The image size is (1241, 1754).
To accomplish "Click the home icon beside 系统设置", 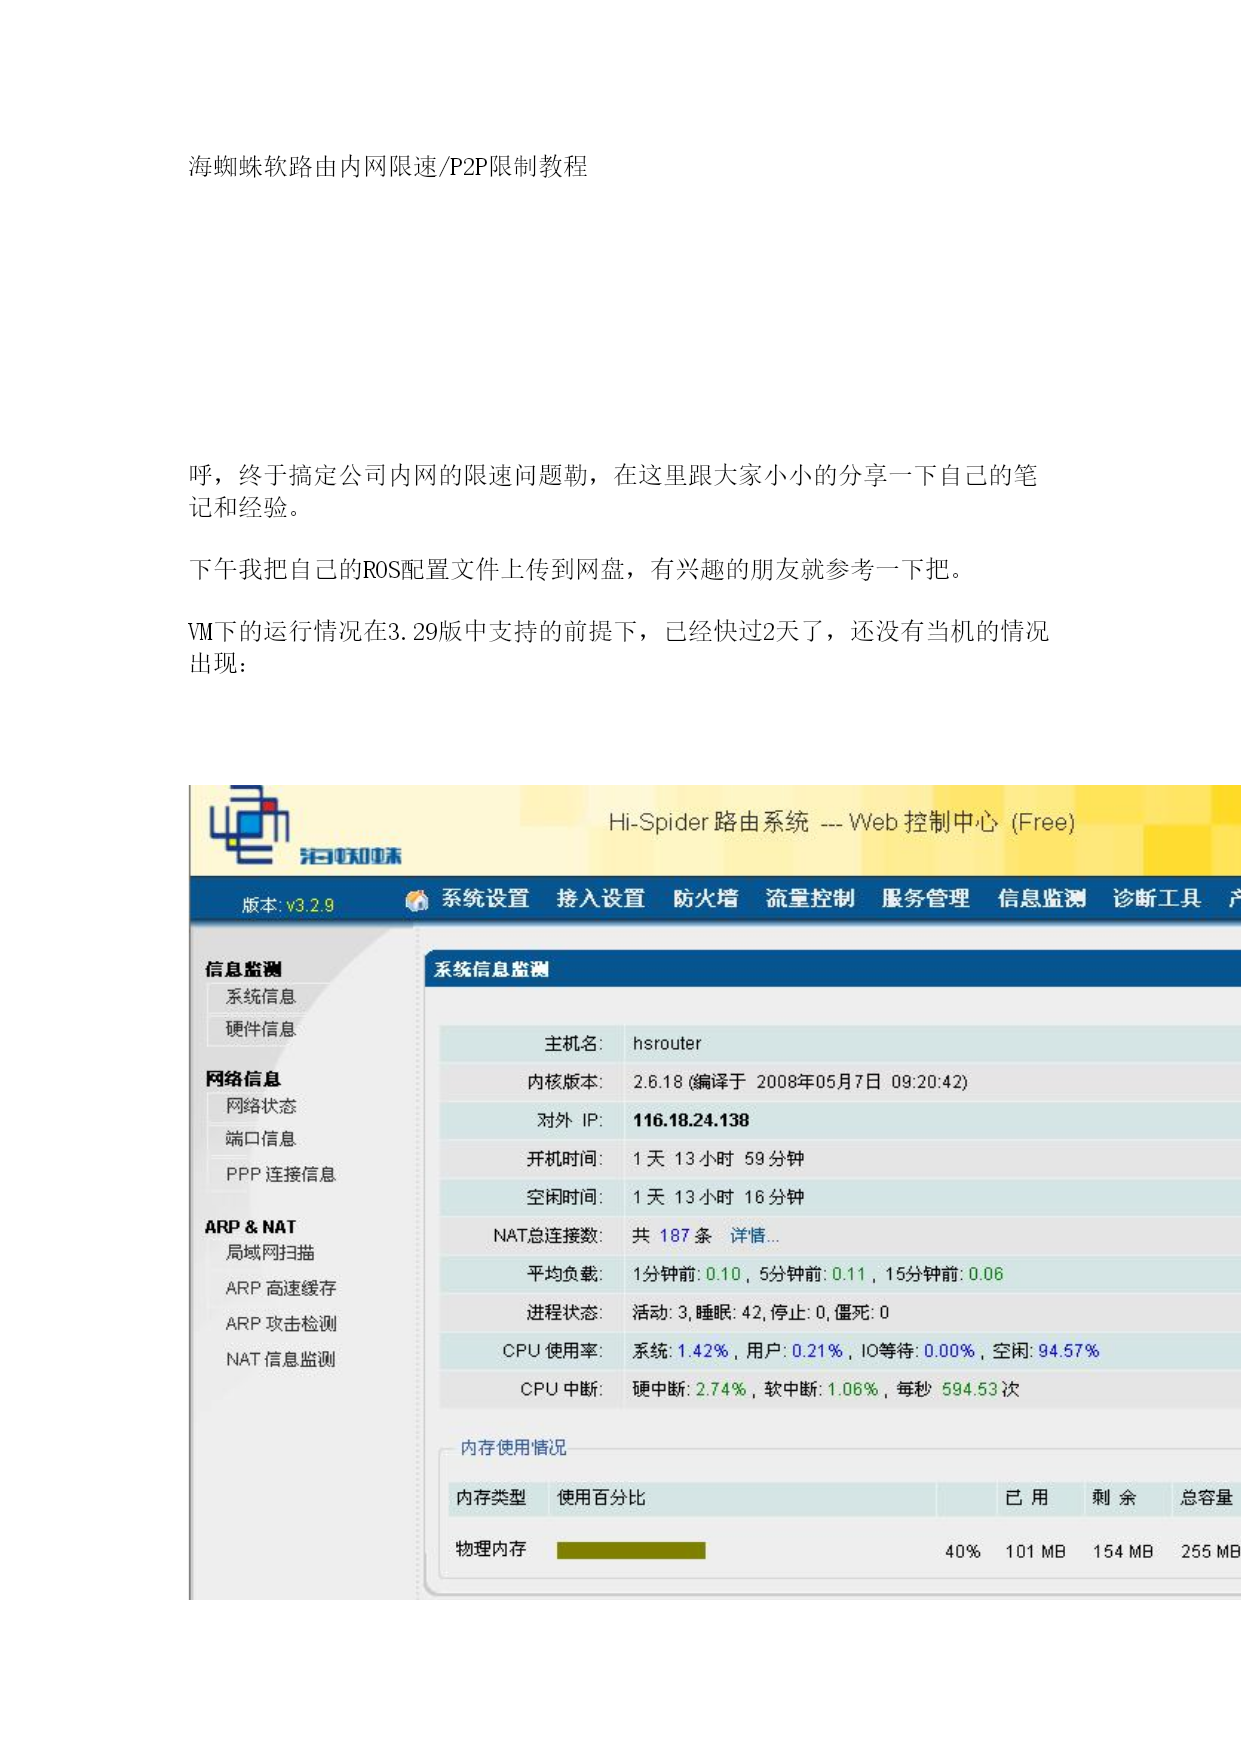I will pos(417,900).
